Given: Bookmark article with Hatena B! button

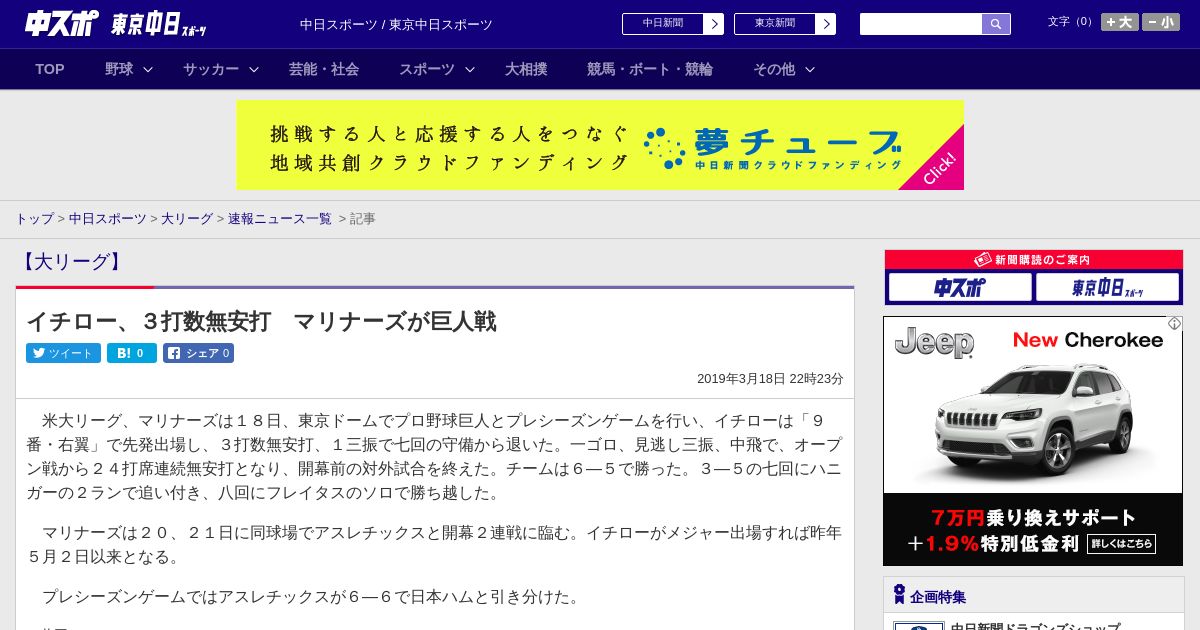Looking at the screenshot, I should [x=132, y=353].
